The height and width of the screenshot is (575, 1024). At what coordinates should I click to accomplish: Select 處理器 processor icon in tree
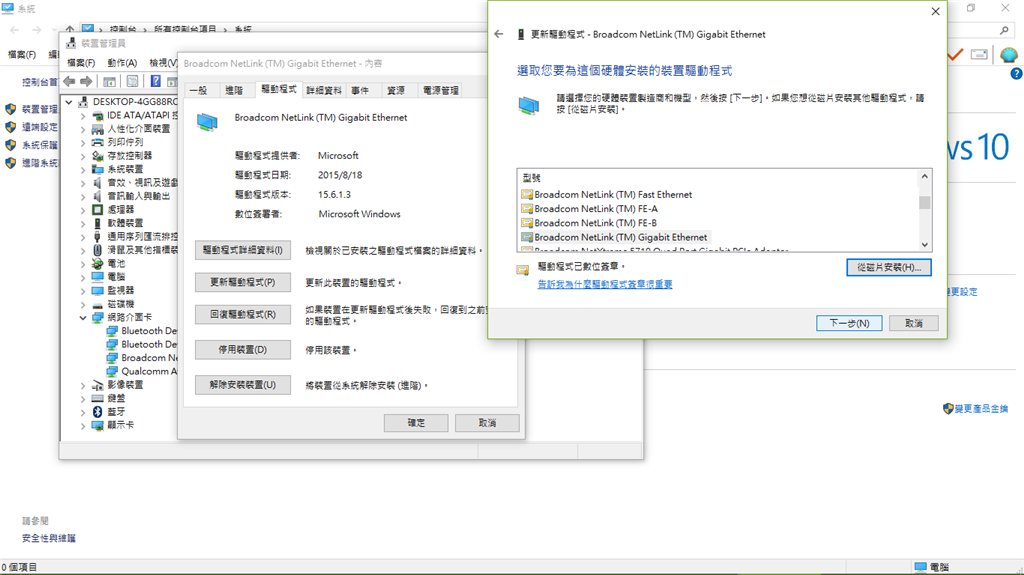97,210
